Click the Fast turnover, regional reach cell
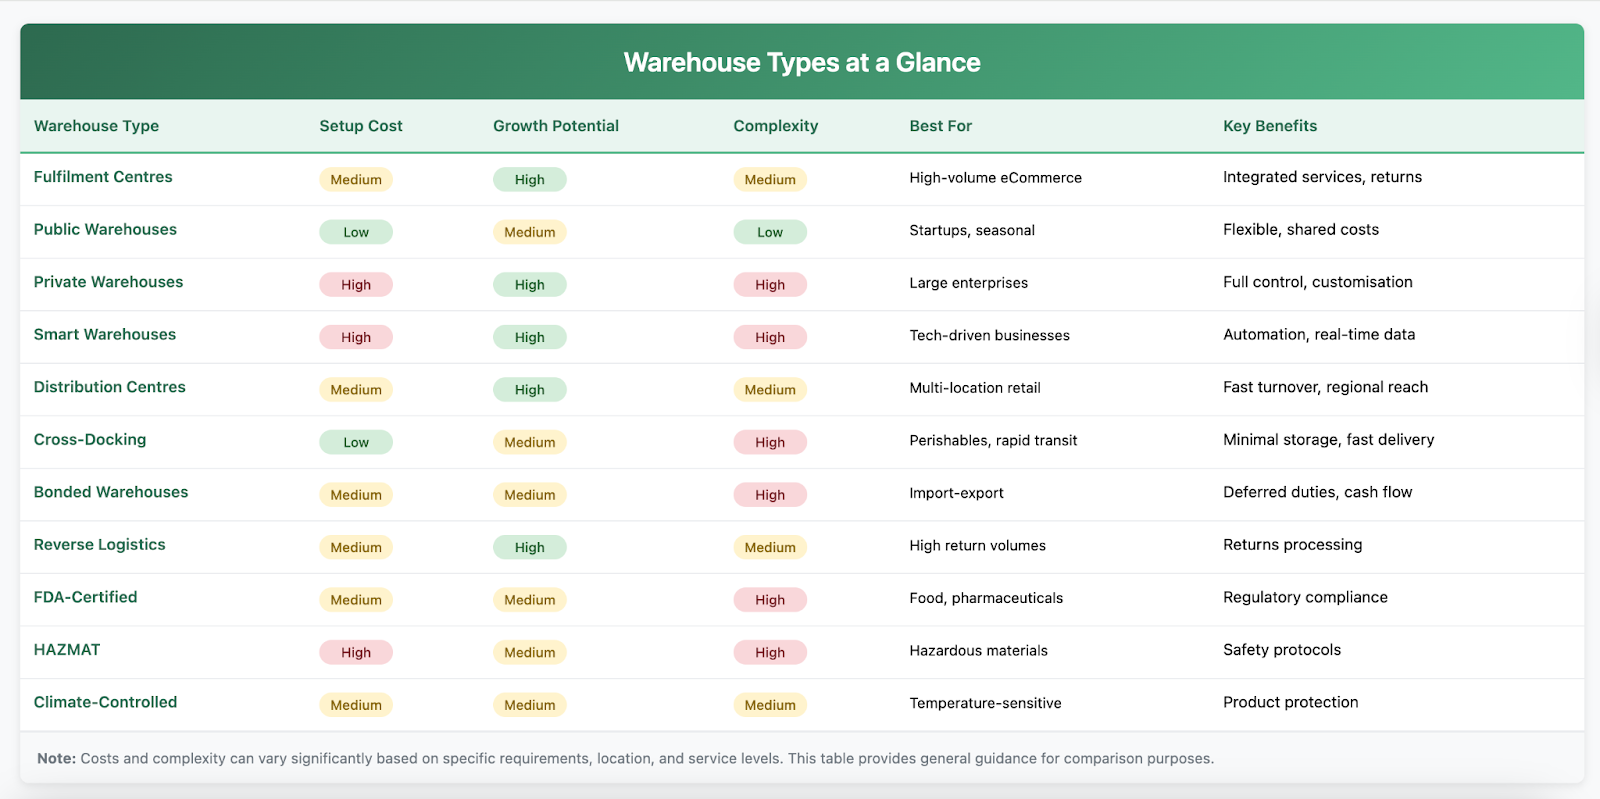 [x=1326, y=387]
